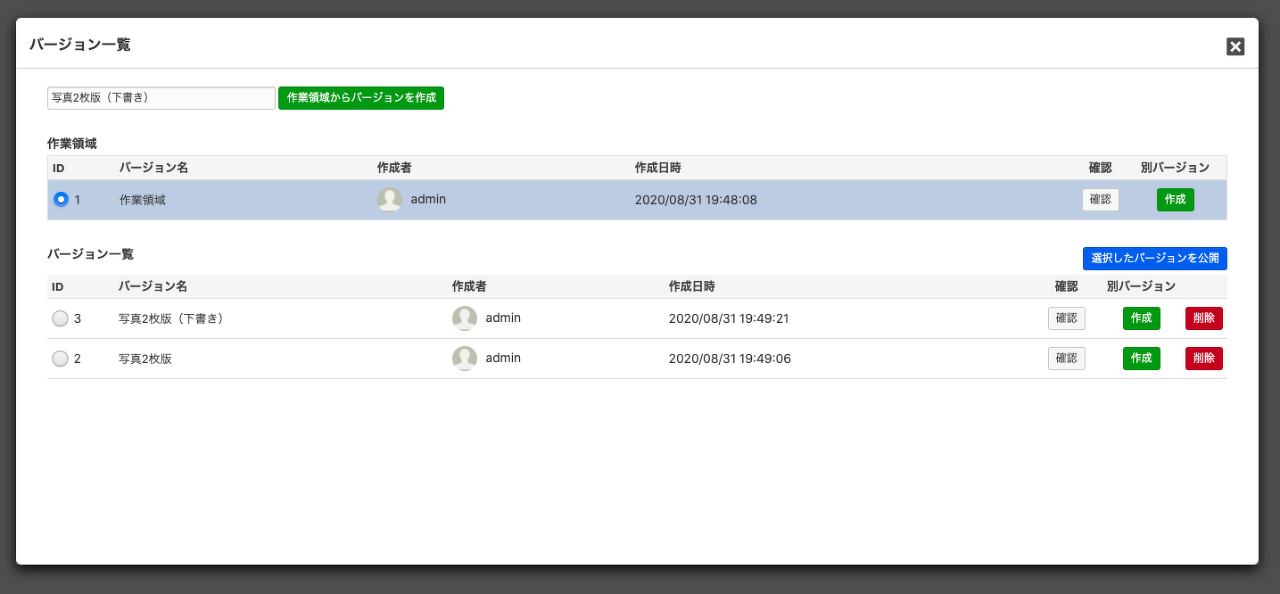
Task: Publish using 選択したバージョンを公開 button
Action: 1154,258
